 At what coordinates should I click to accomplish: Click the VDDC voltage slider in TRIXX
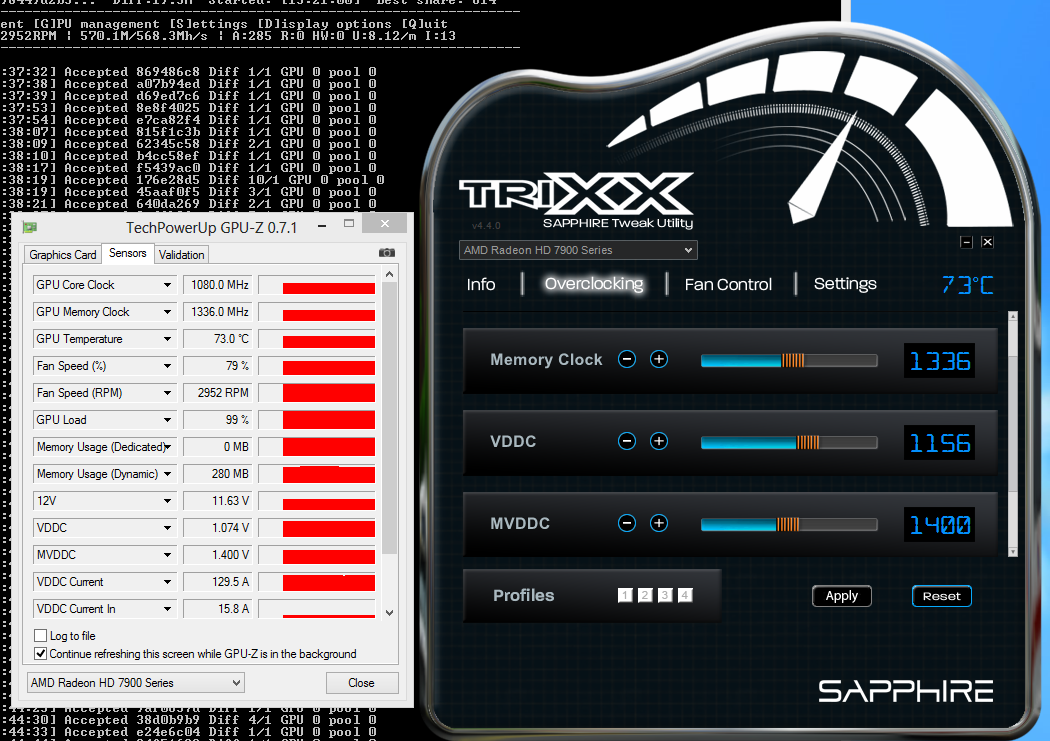click(x=789, y=442)
